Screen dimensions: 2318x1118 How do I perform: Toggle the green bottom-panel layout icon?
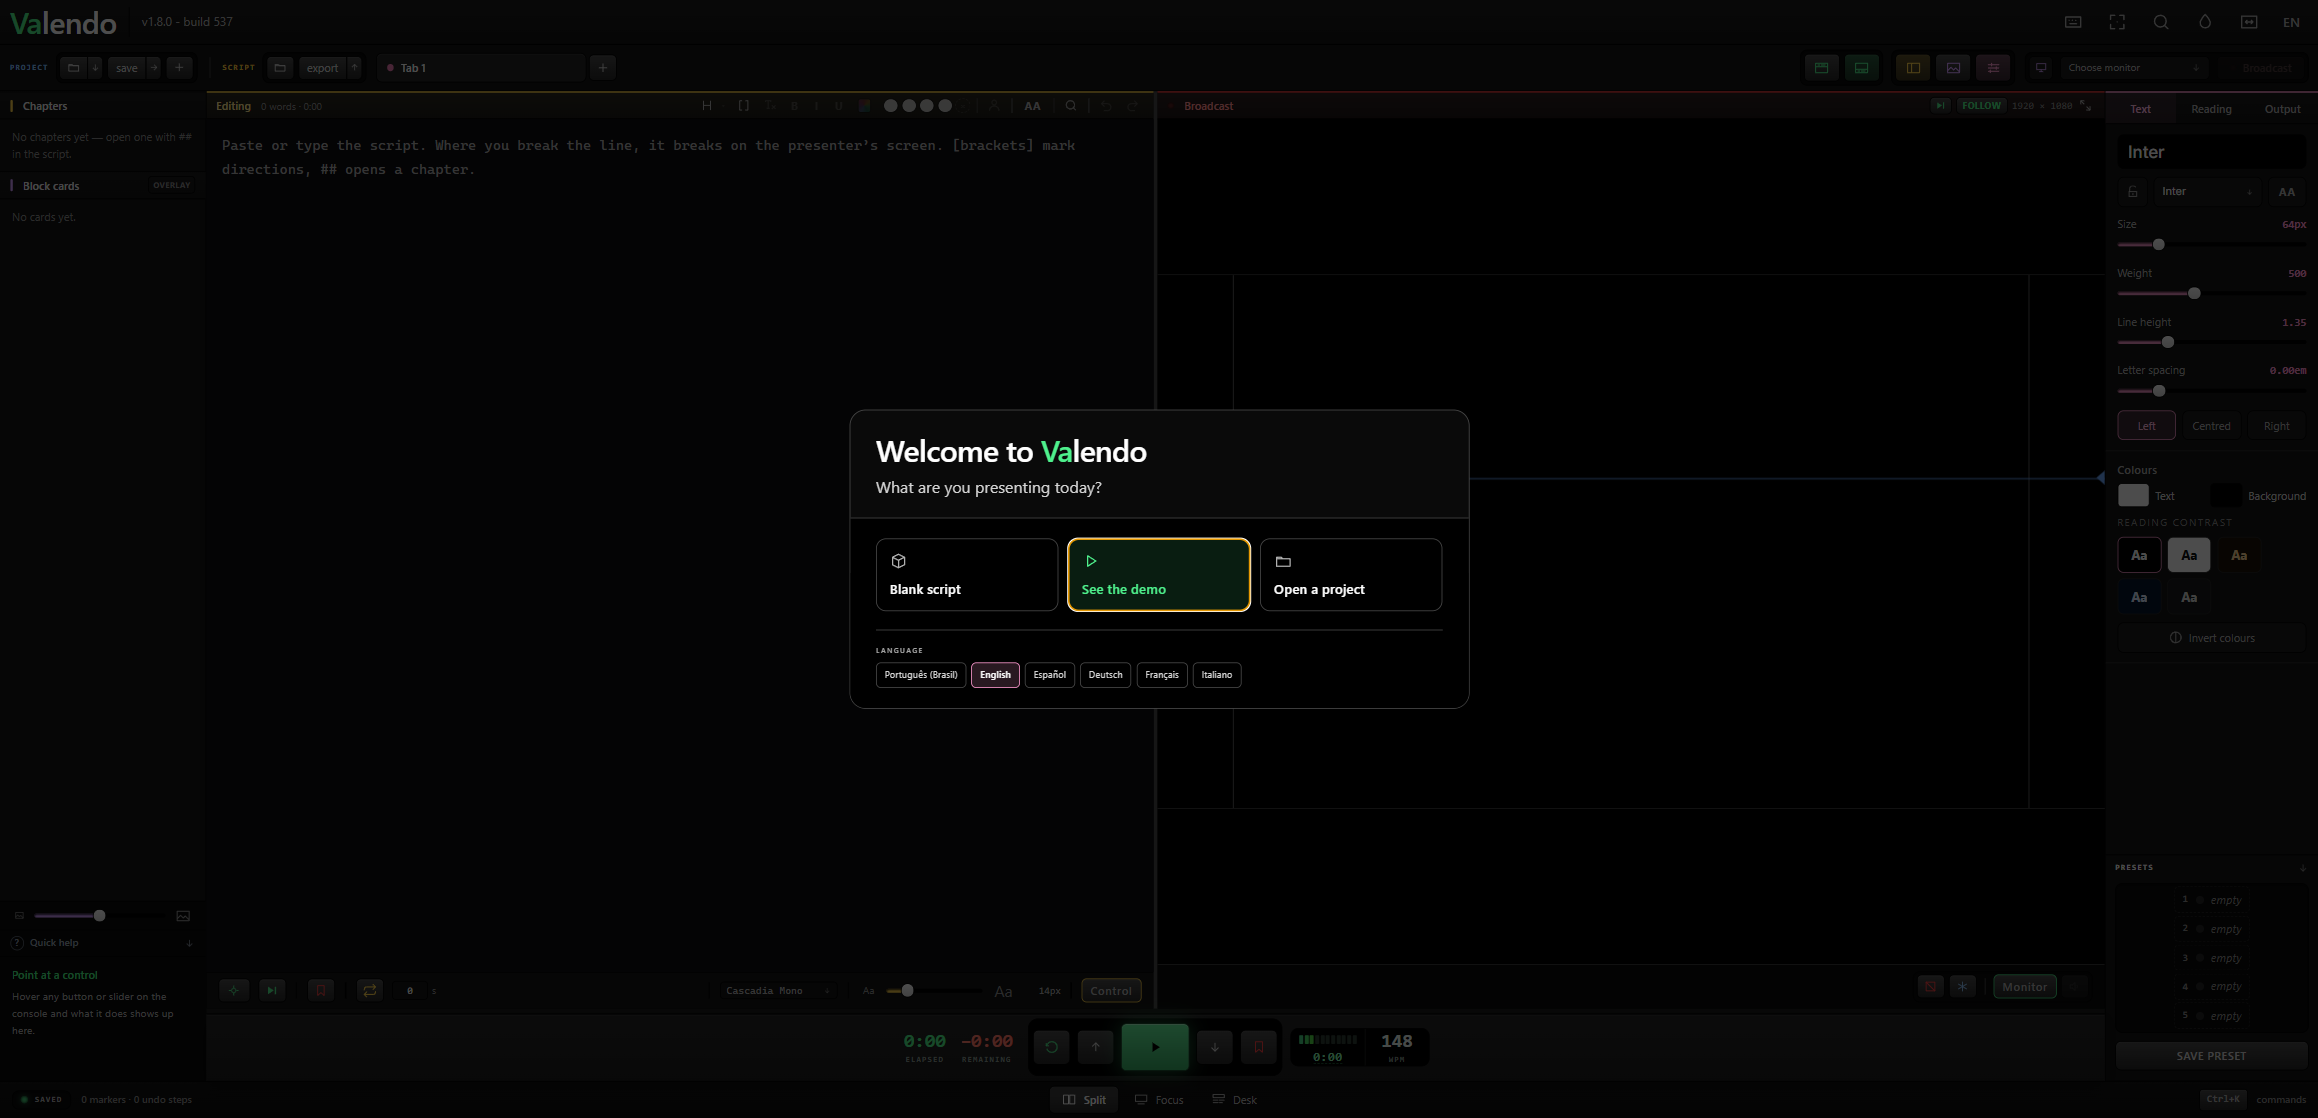click(x=1861, y=68)
